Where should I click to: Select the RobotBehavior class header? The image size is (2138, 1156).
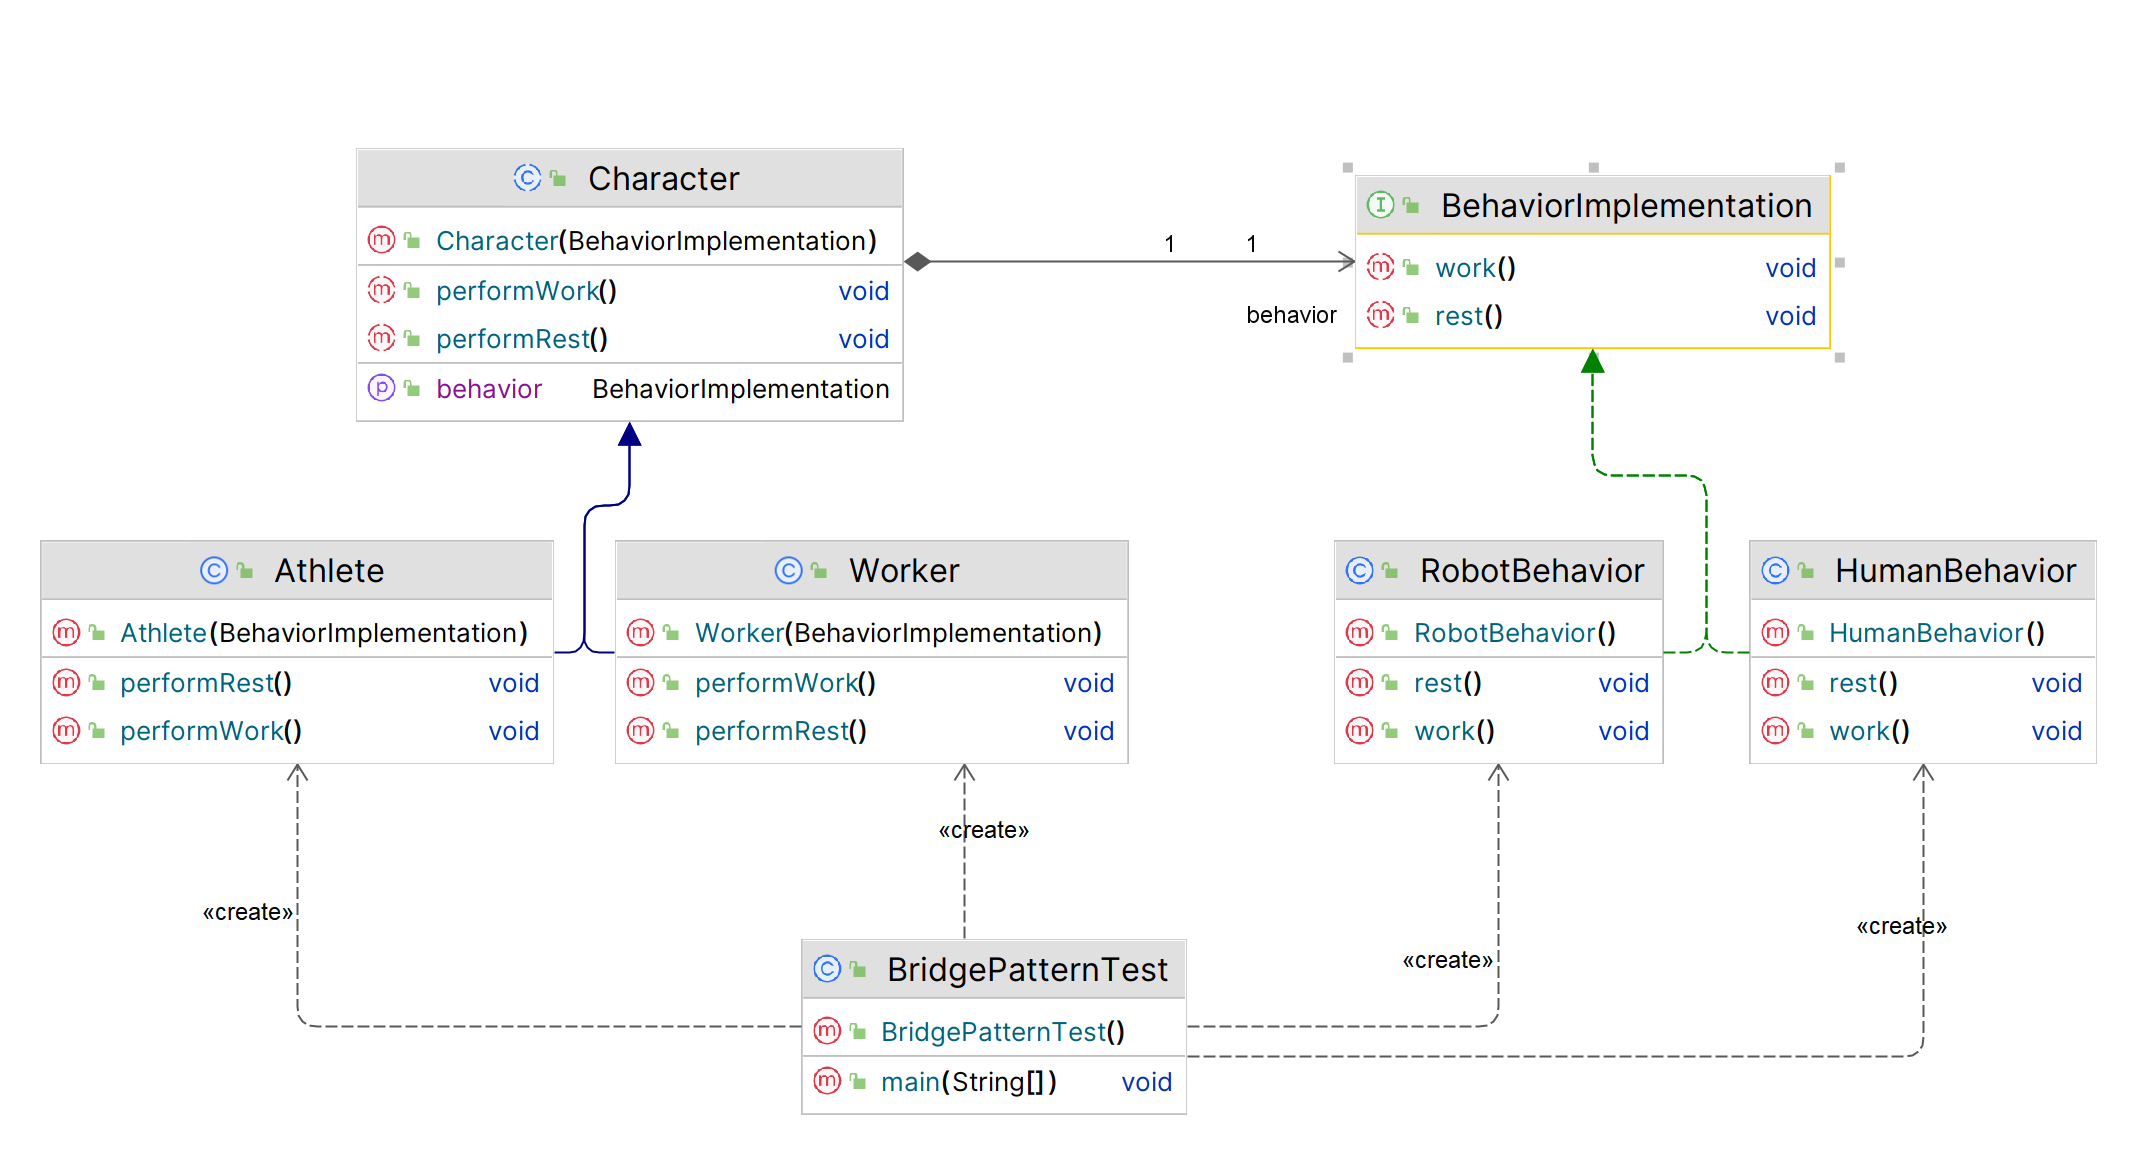[1531, 570]
